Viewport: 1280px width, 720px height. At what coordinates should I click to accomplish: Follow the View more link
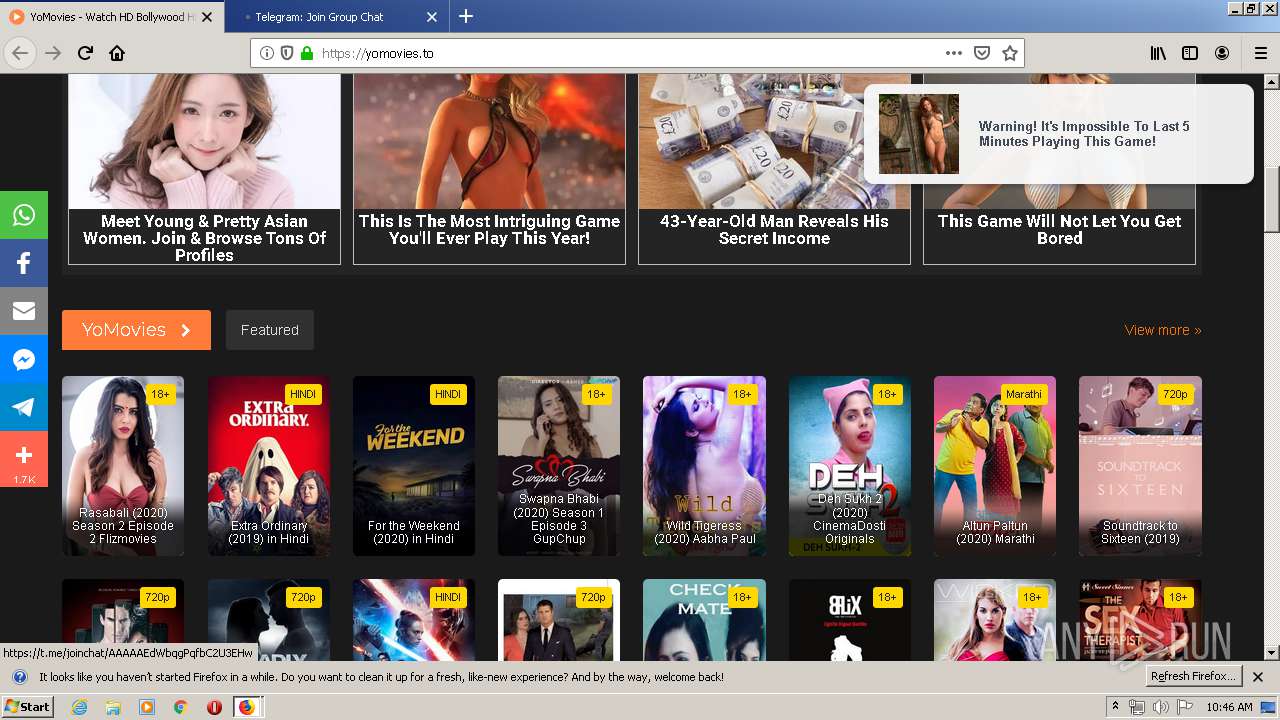tap(1163, 330)
